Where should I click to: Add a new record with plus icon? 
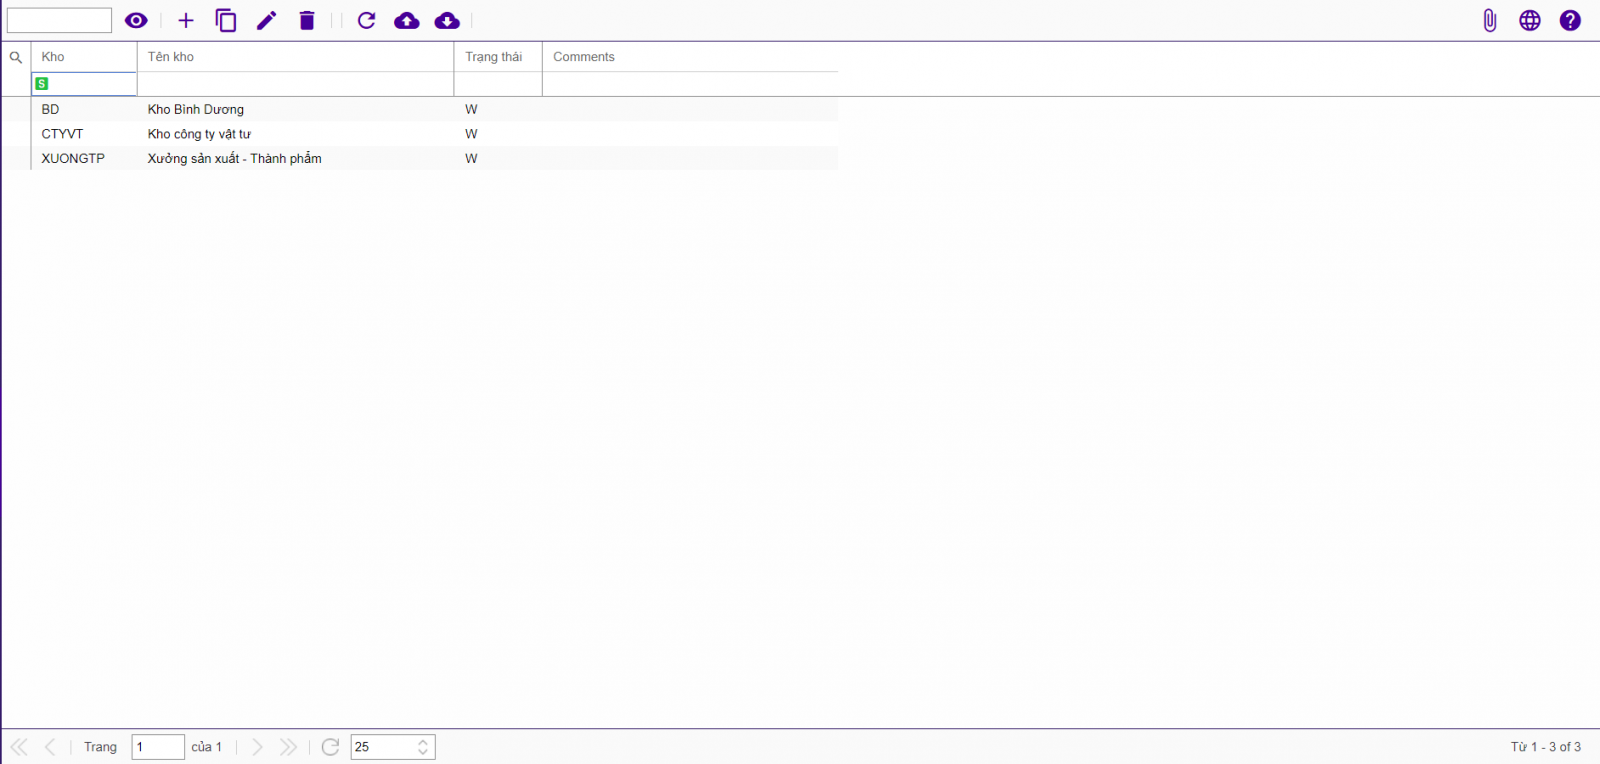click(186, 20)
